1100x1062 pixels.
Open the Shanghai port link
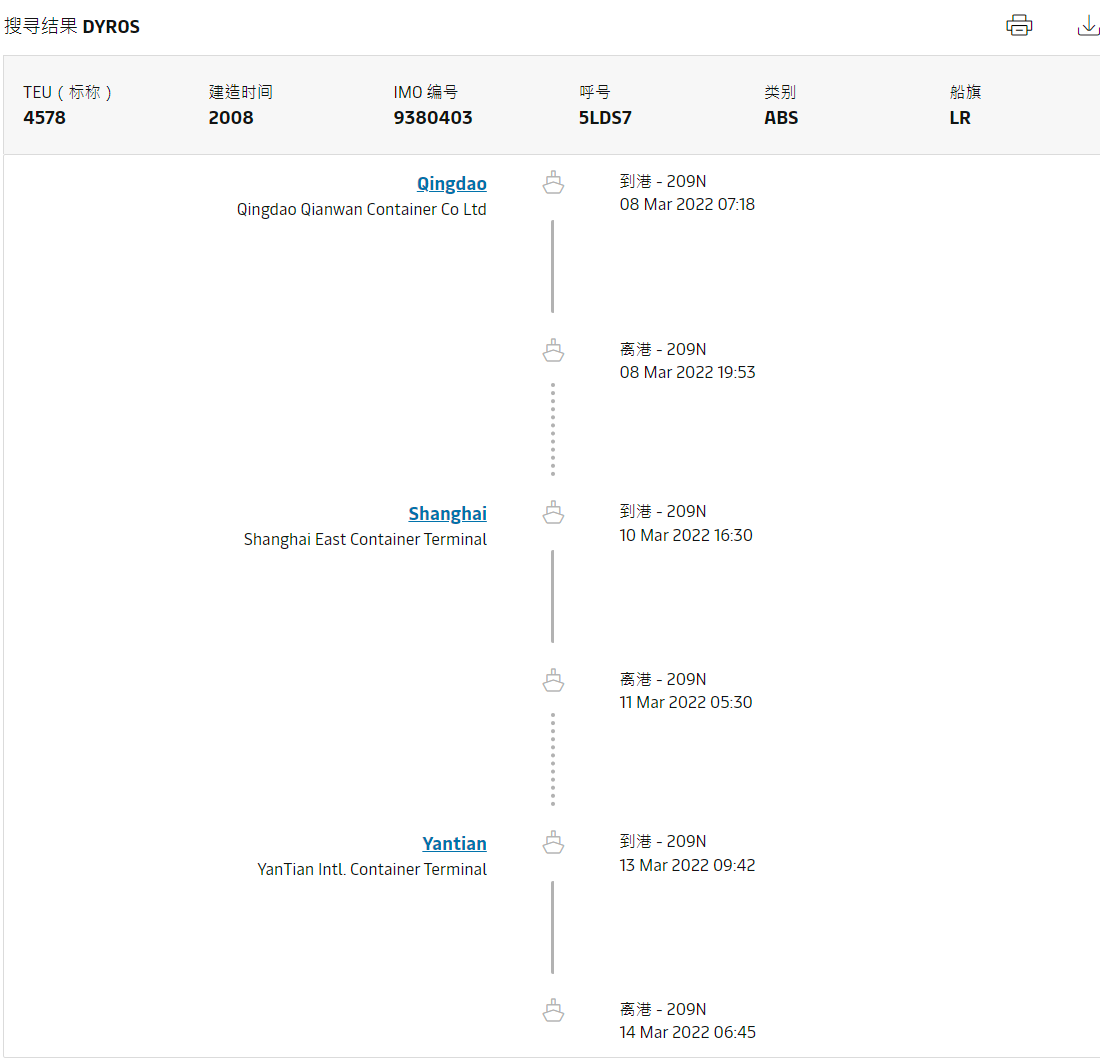tap(447, 513)
